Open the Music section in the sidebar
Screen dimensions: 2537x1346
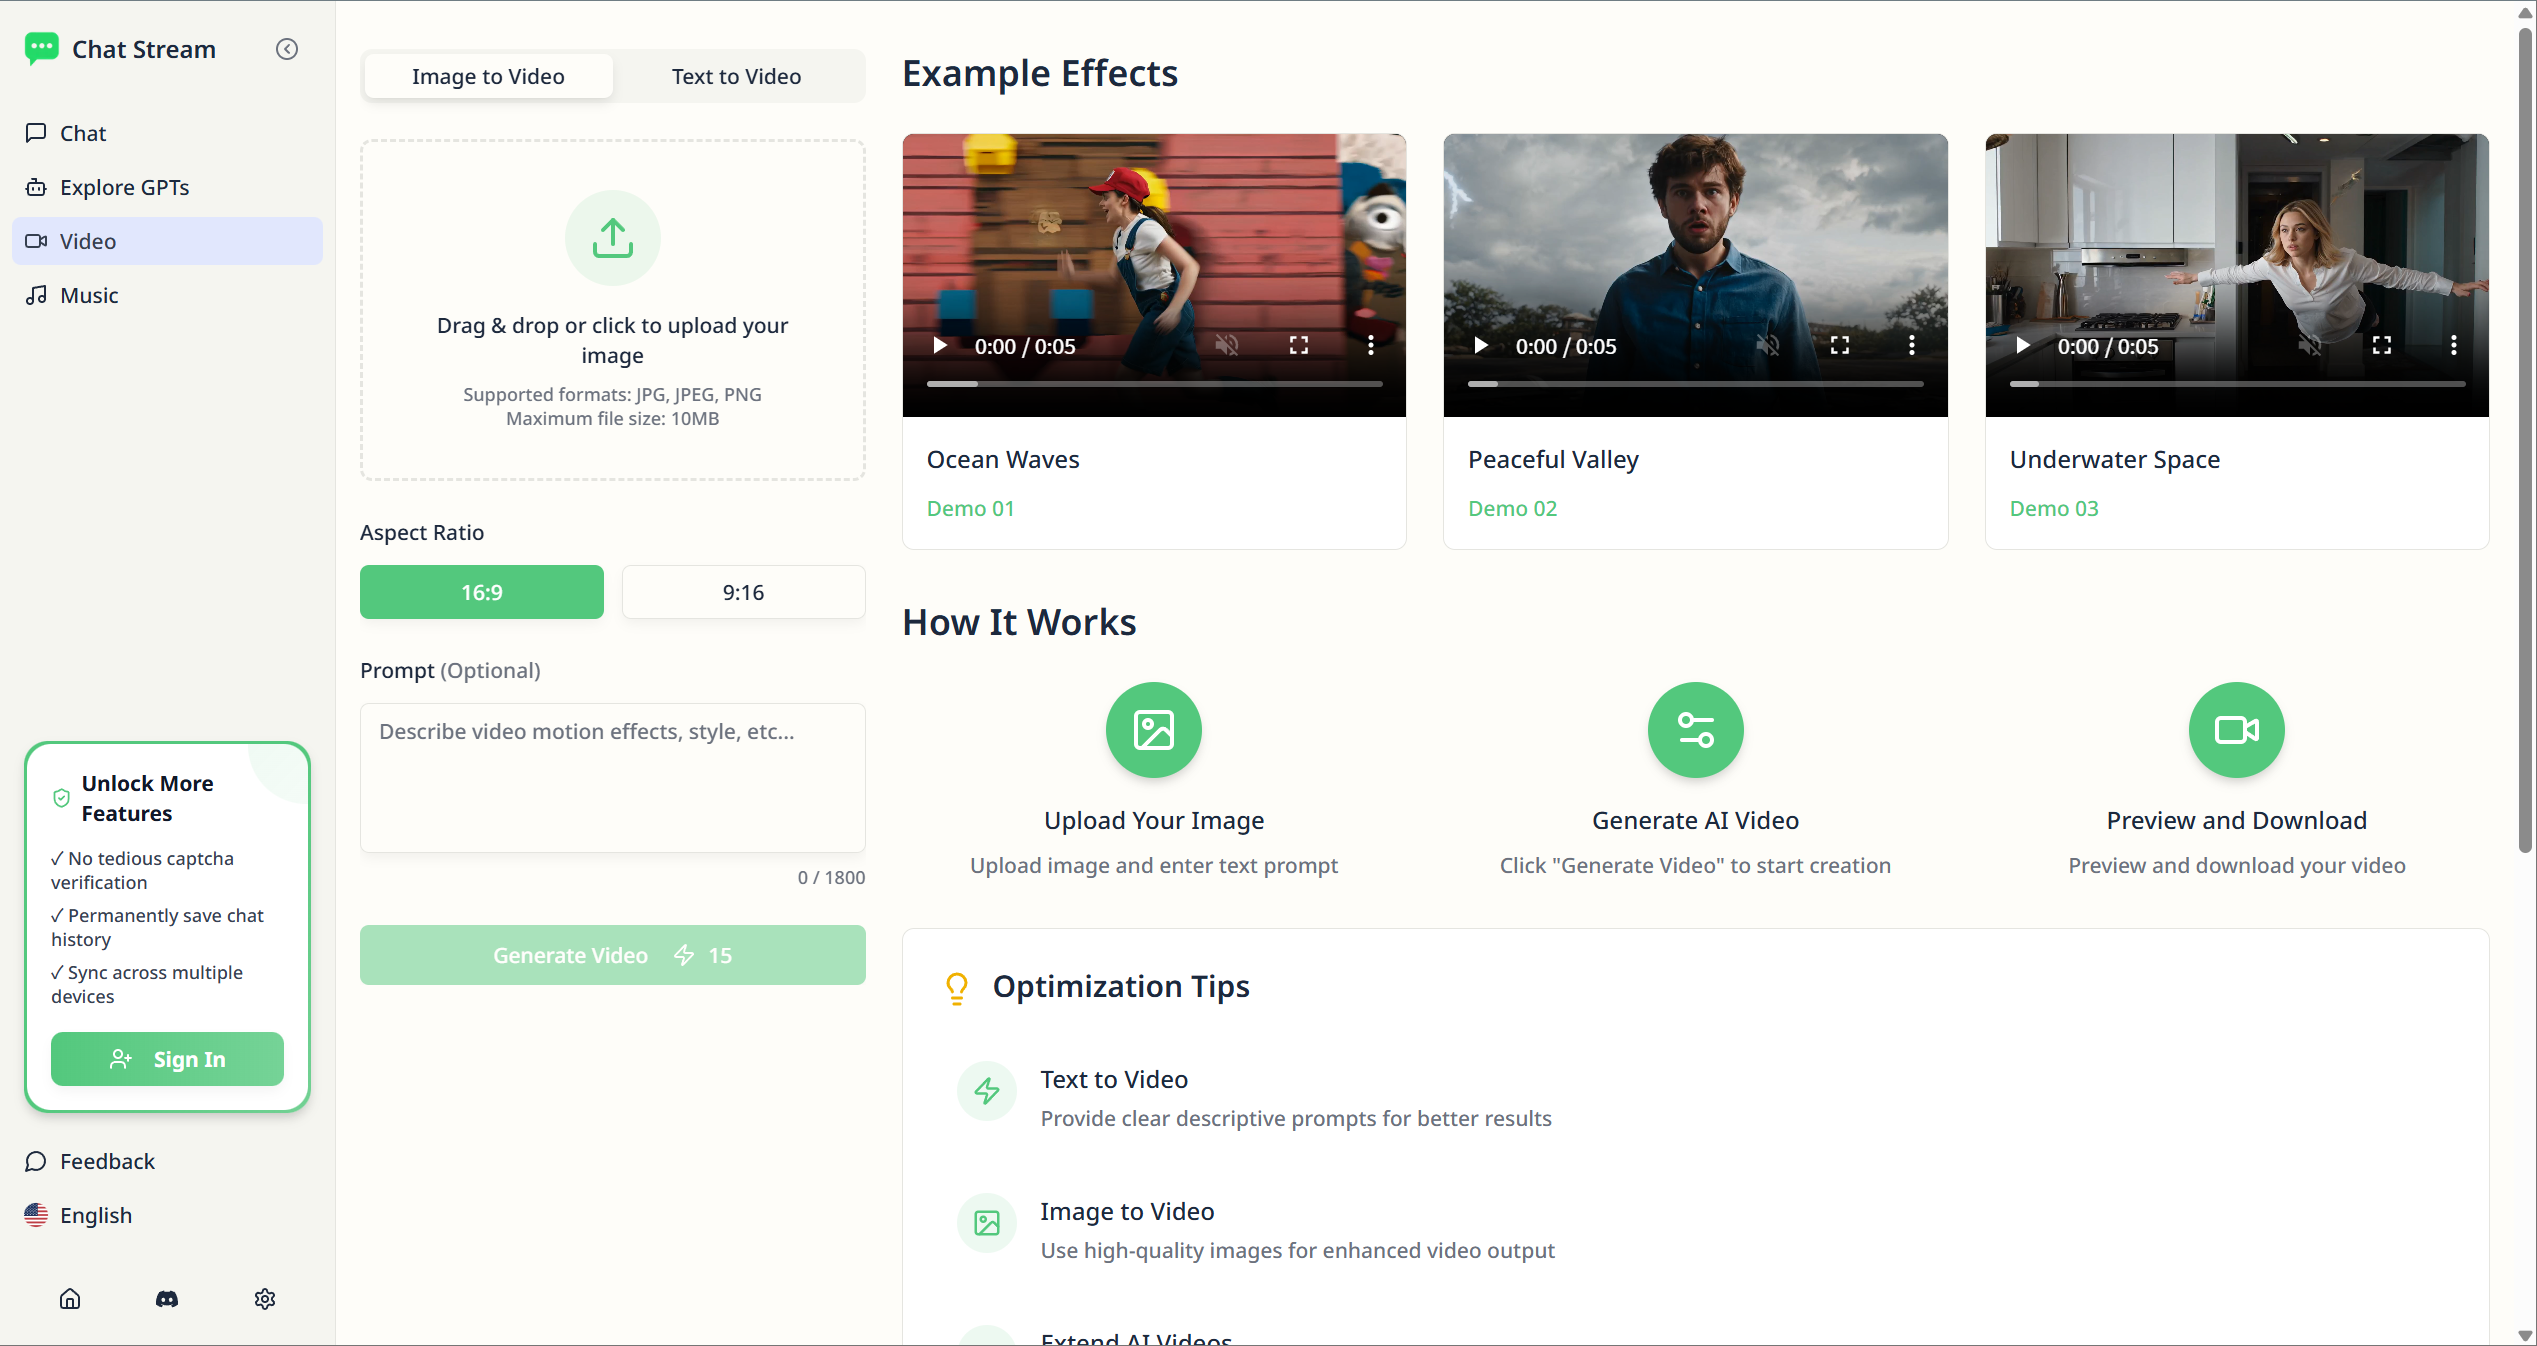[x=89, y=295]
